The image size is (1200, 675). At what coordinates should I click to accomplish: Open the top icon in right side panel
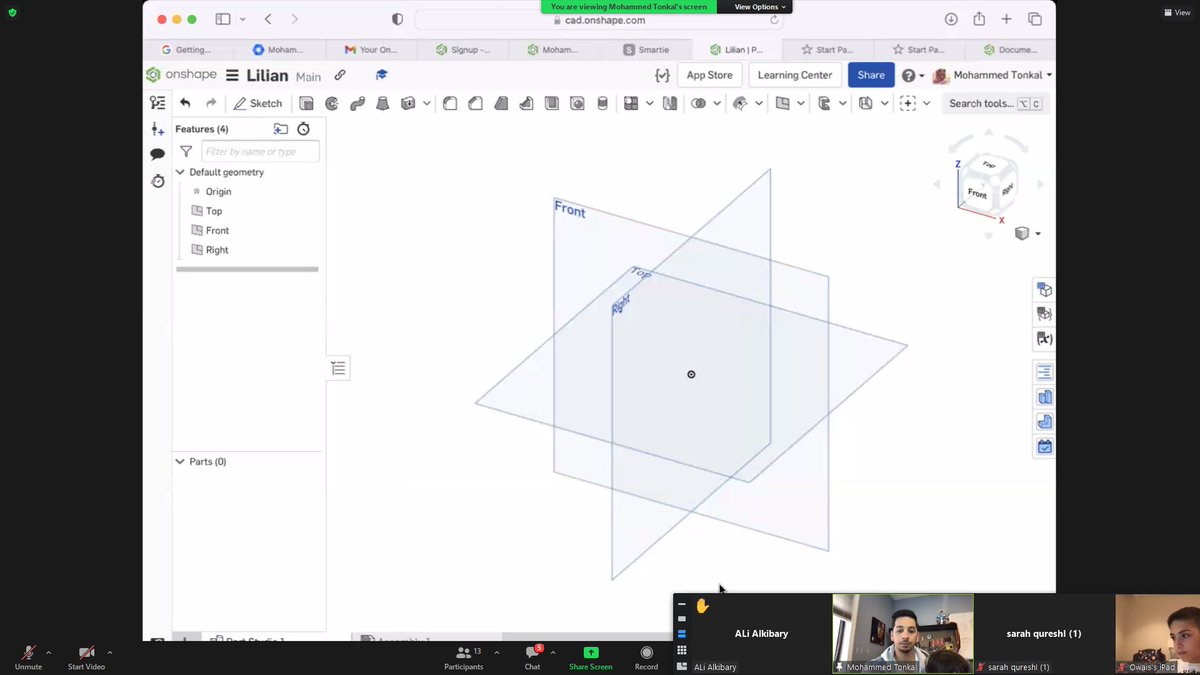pos(1044,290)
